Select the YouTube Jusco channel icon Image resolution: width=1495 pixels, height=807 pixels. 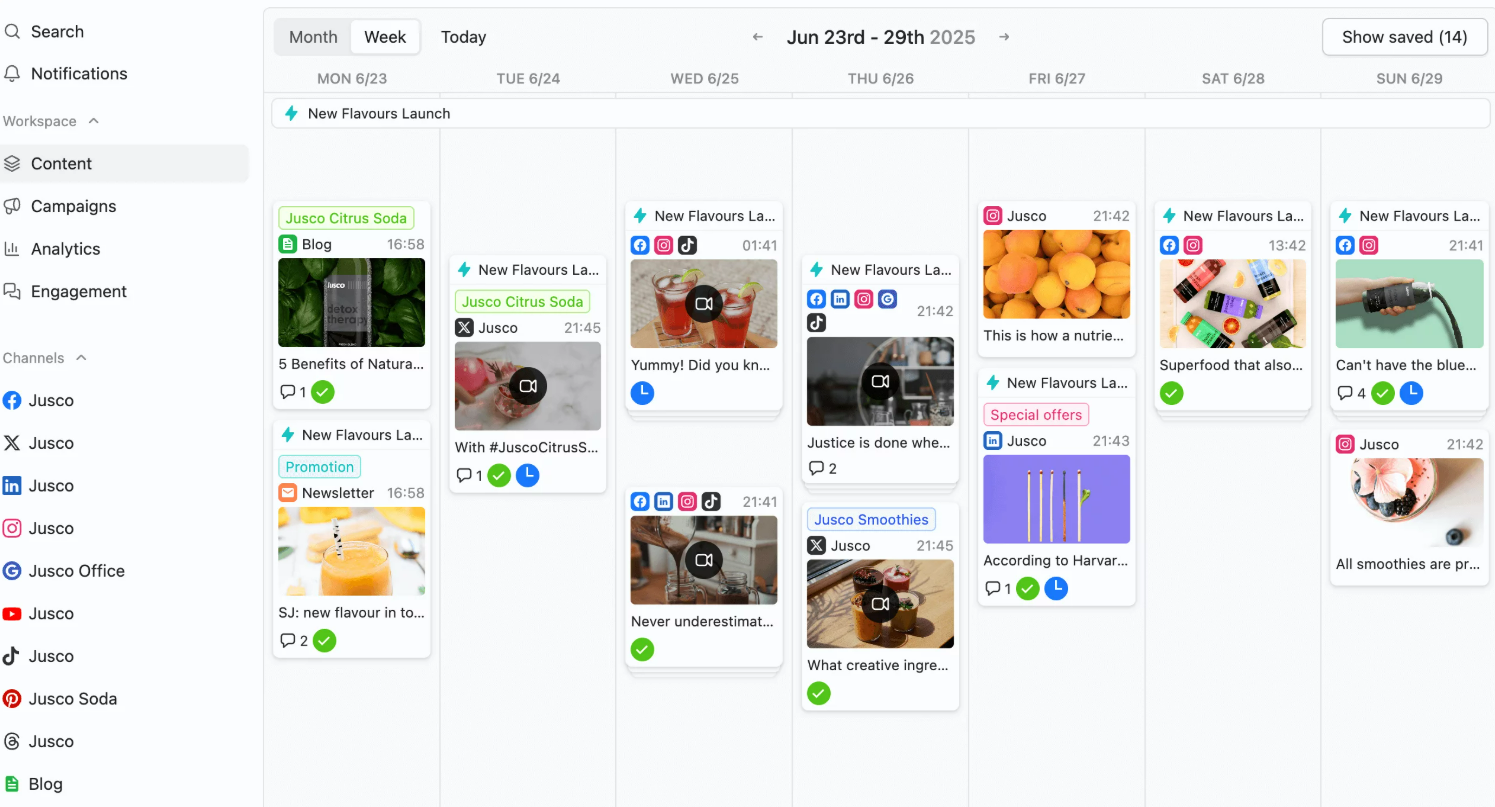[12, 614]
